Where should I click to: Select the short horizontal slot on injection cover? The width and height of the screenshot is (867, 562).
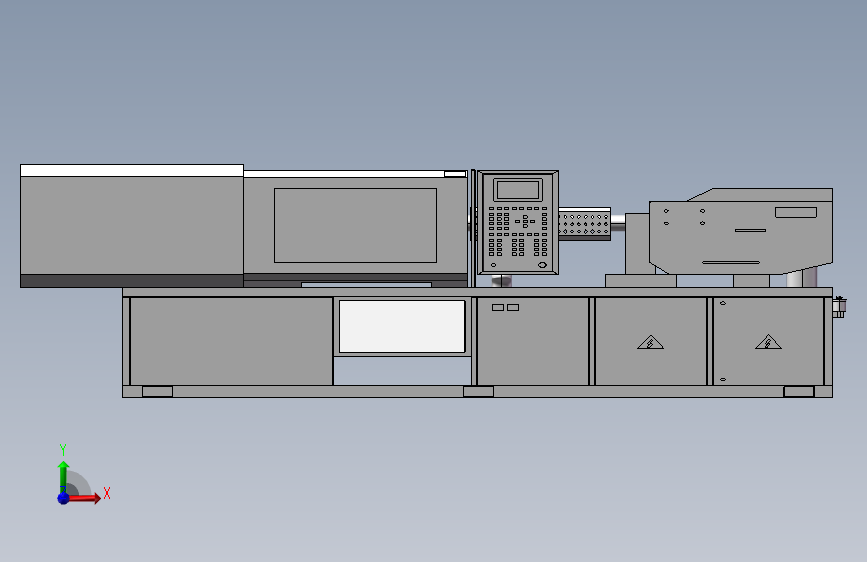point(750,230)
